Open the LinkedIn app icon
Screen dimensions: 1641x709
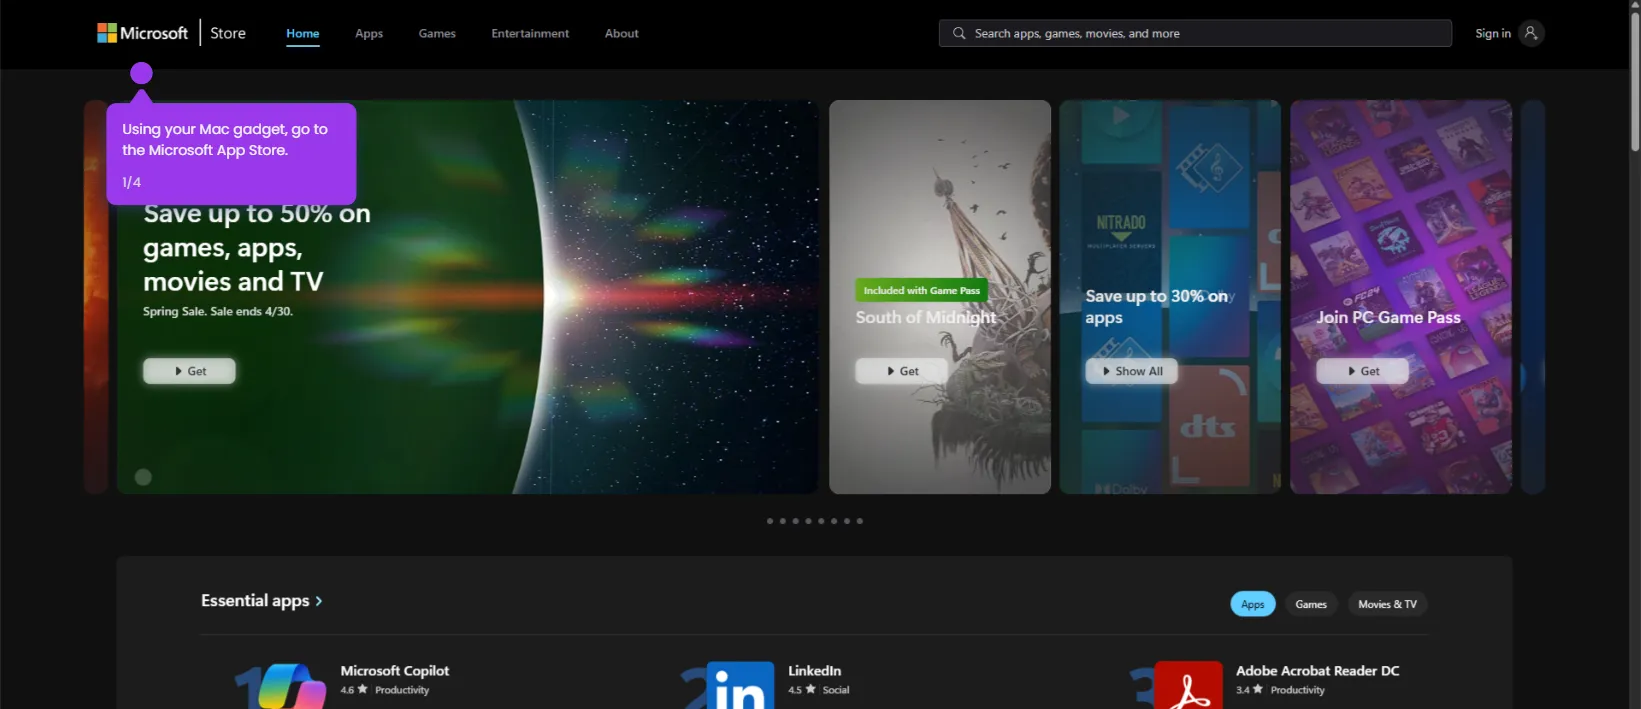740,686
